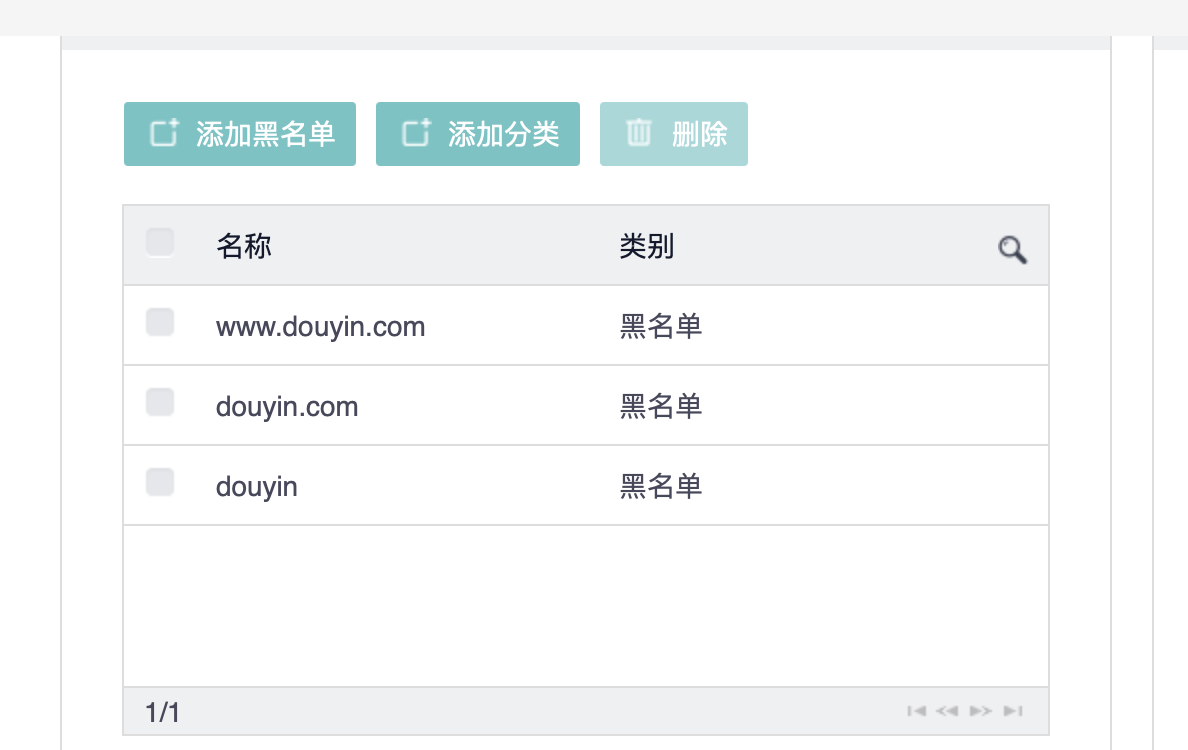The width and height of the screenshot is (1188, 750).
Task: Go to the first page of results
Action: (916, 711)
